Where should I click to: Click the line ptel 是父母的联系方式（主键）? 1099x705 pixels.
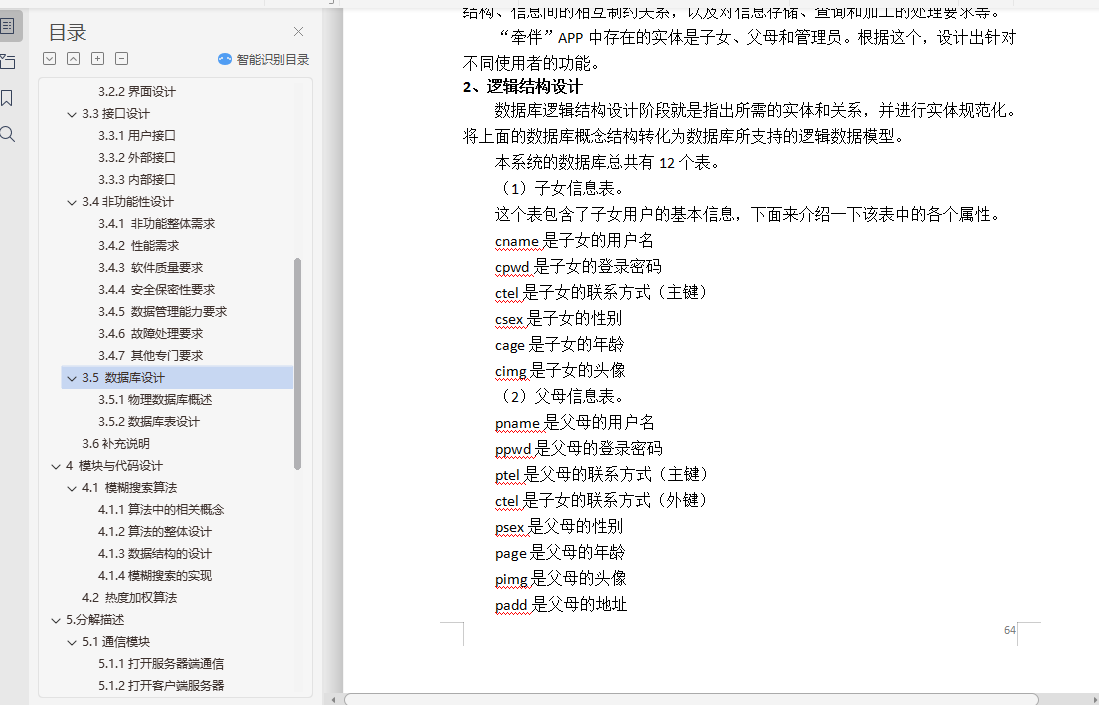point(604,475)
